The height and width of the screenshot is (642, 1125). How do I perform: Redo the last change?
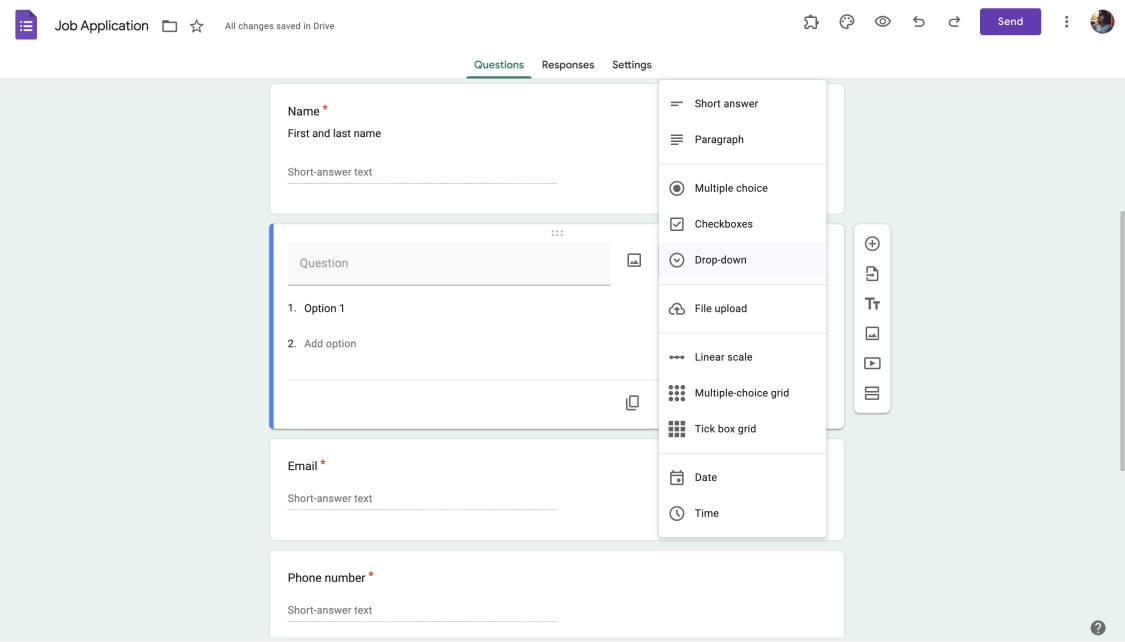point(950,21)
